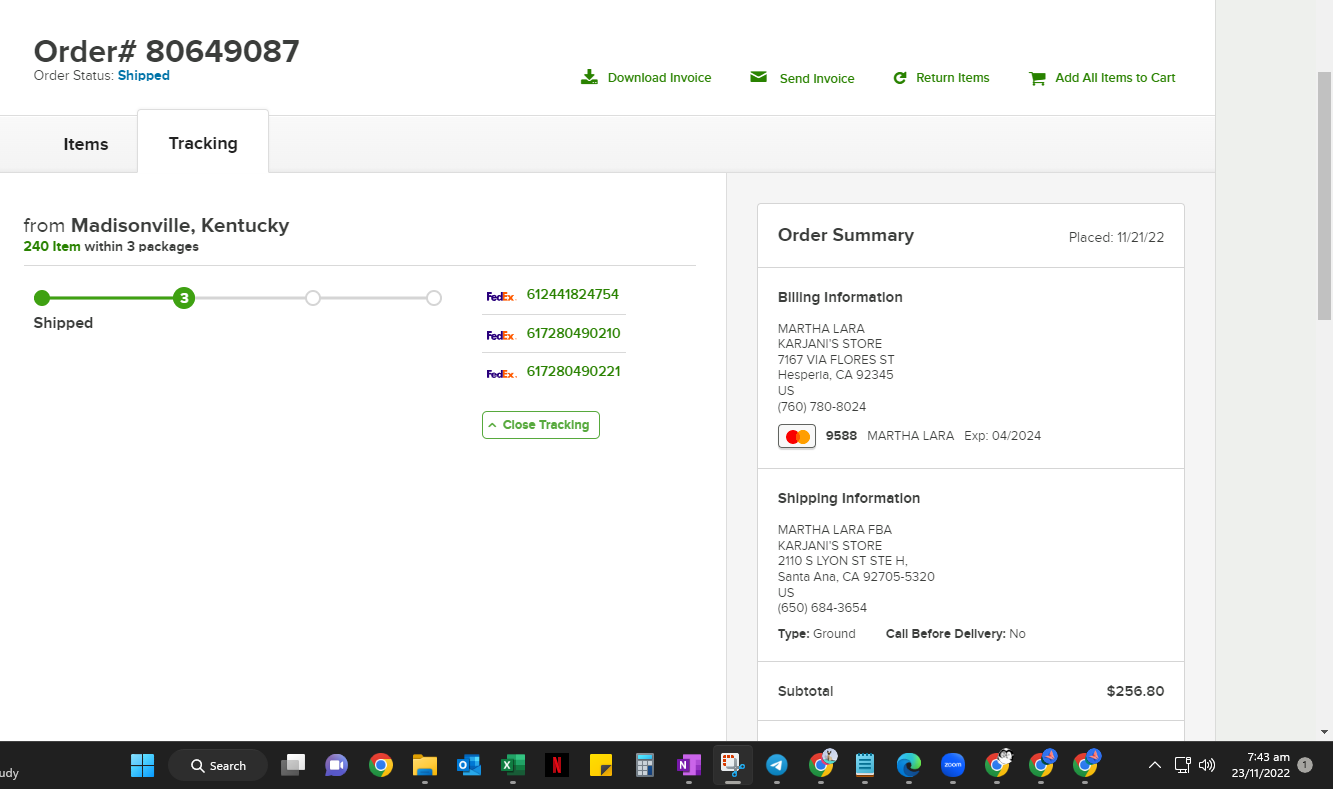Screen dimensions: 1333x789
Task: Expand the system tray hidden icons chevron
Action: pos(1155,765)
